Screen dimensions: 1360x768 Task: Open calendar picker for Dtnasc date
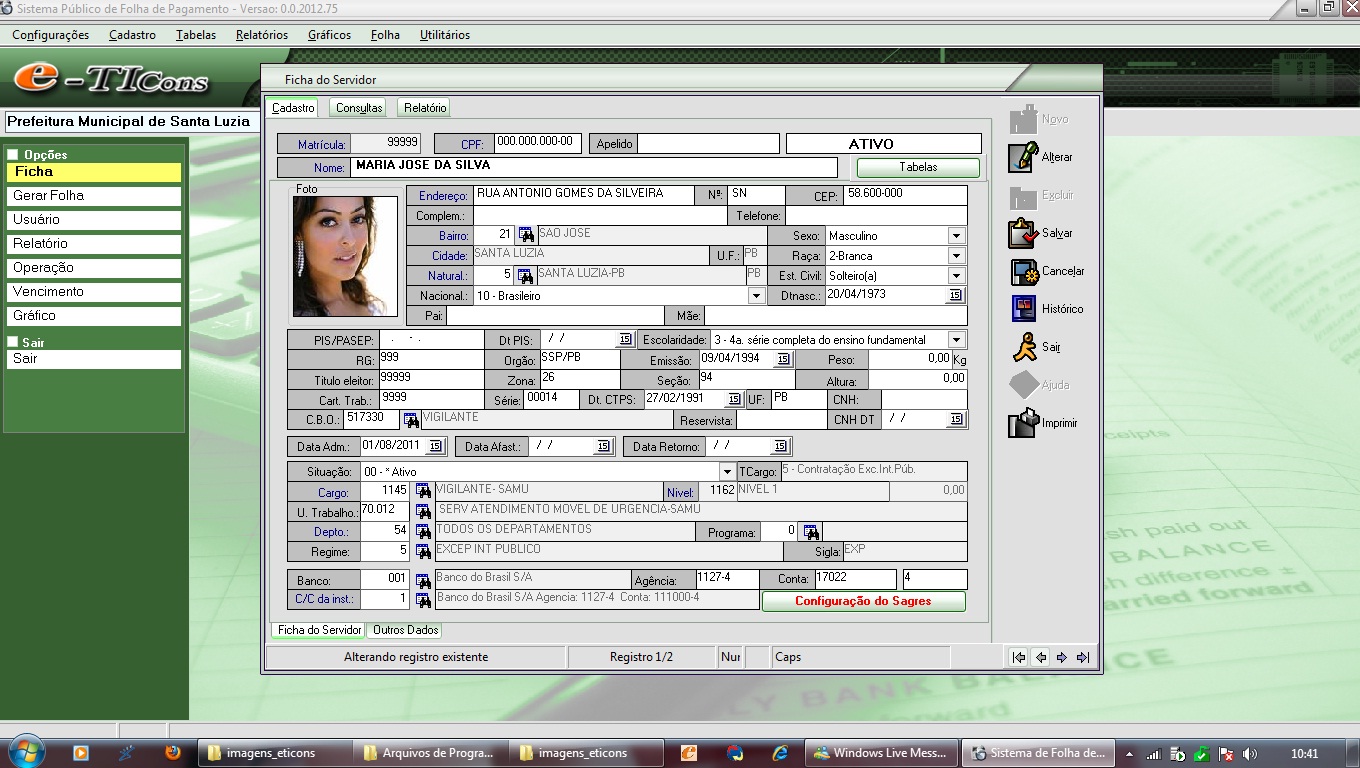[x=955, y=296]
